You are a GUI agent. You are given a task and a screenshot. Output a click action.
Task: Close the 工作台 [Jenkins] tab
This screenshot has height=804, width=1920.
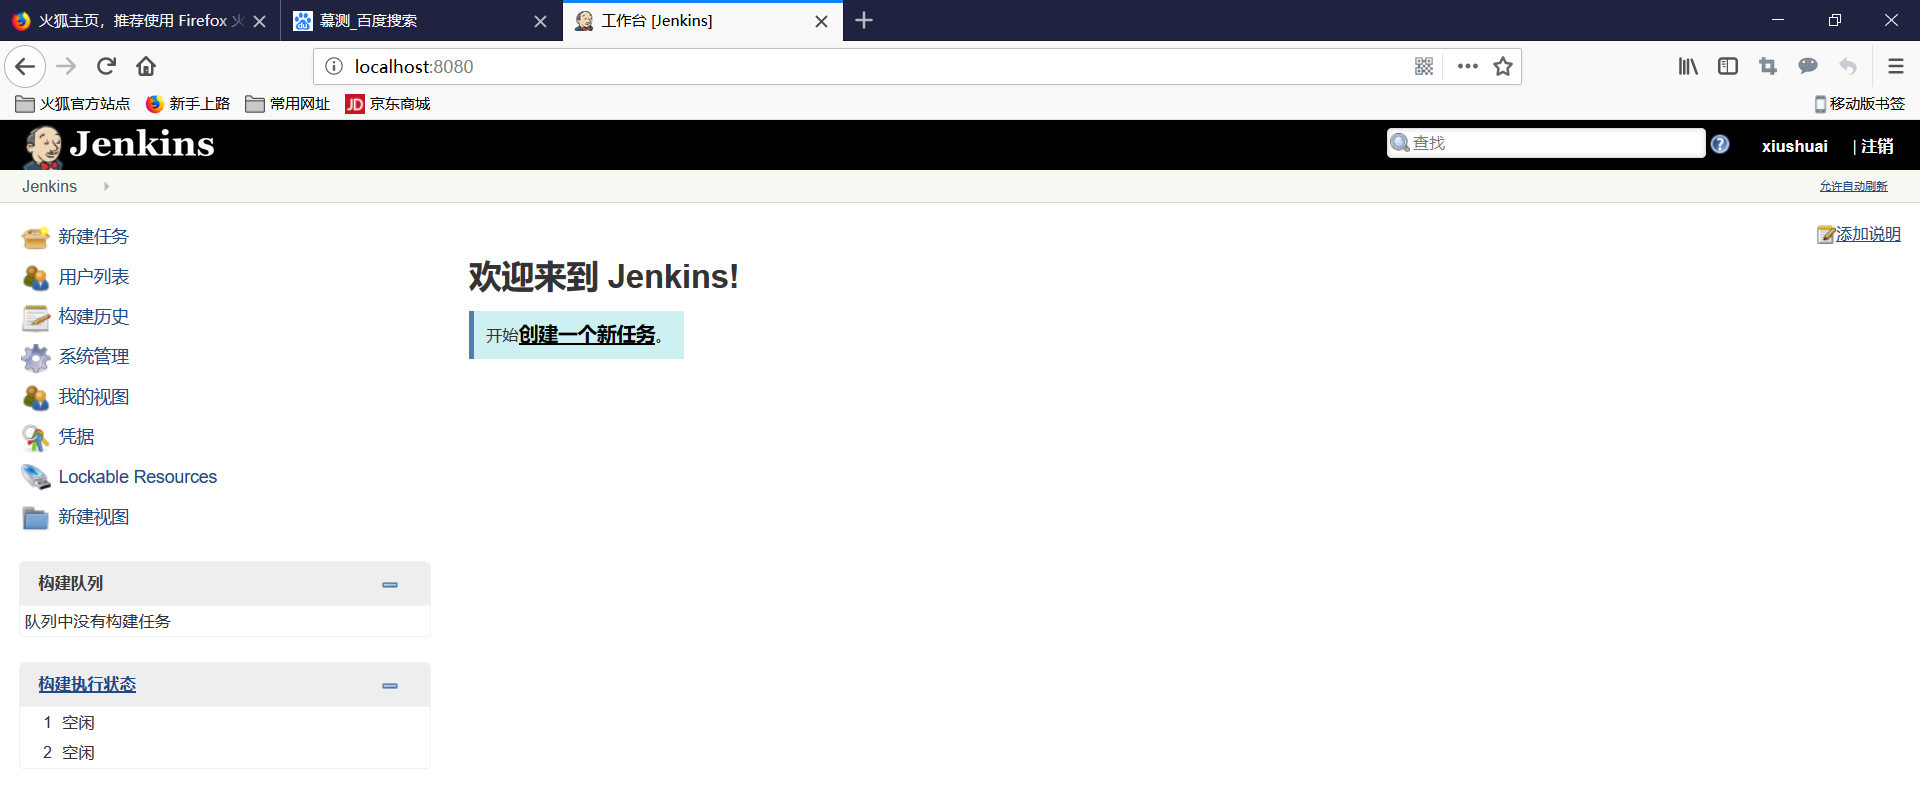coord(821,21)
